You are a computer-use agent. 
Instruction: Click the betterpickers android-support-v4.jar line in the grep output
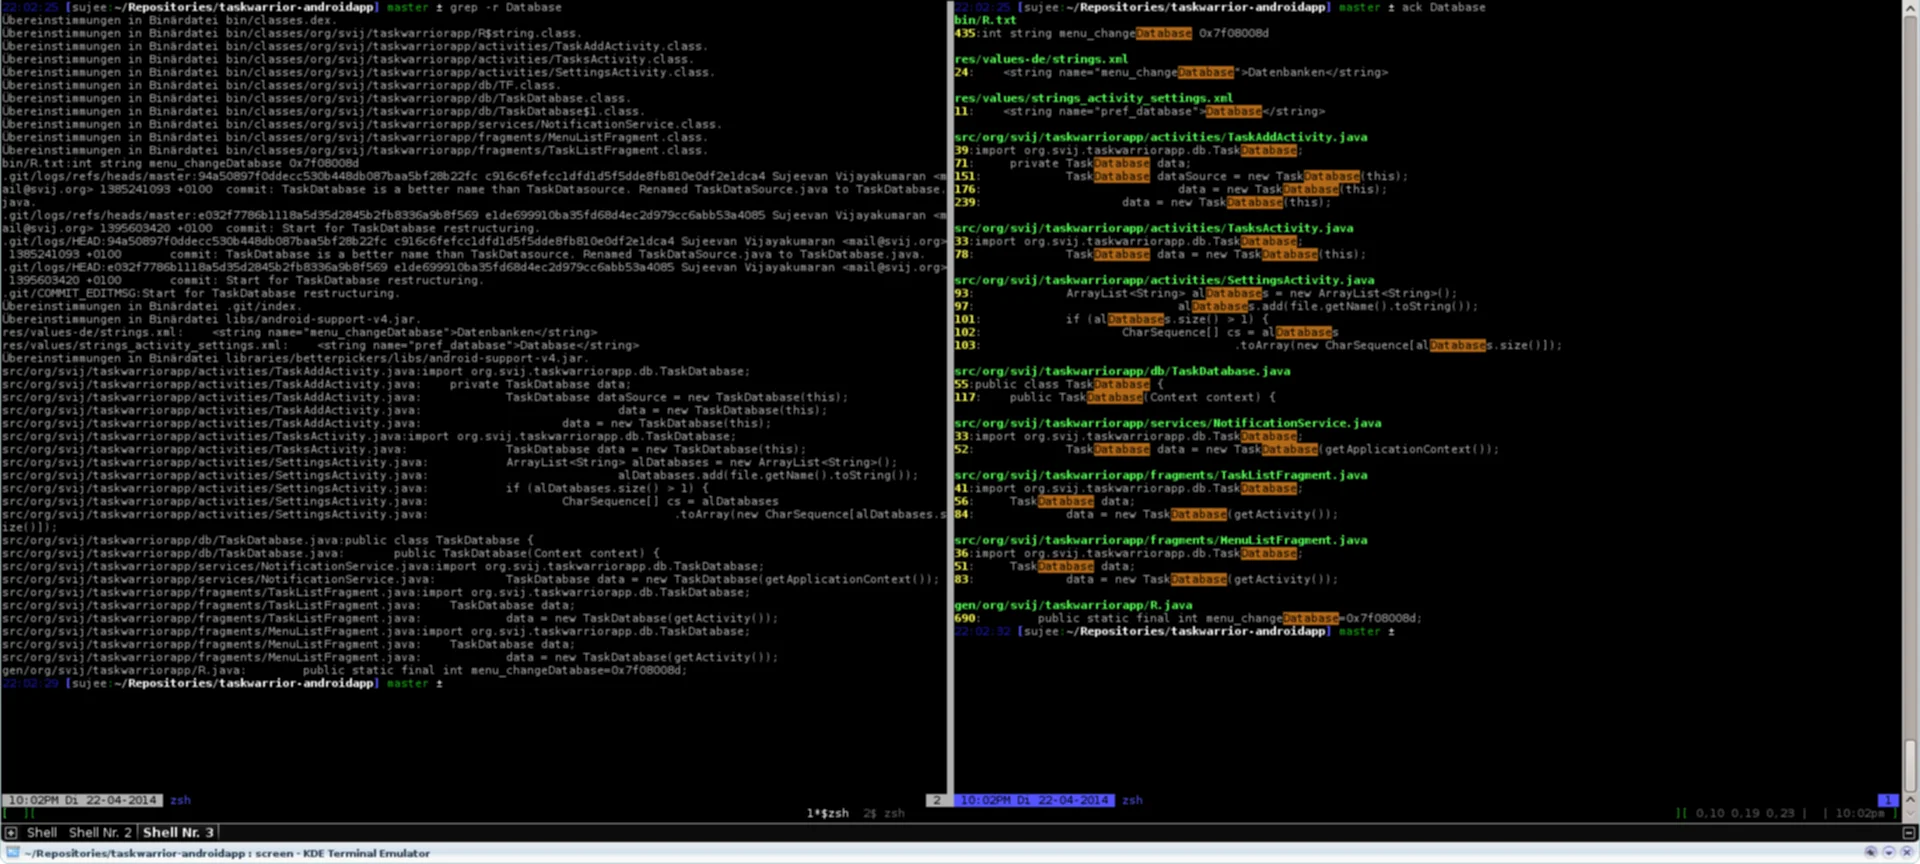tap(295, 358)
